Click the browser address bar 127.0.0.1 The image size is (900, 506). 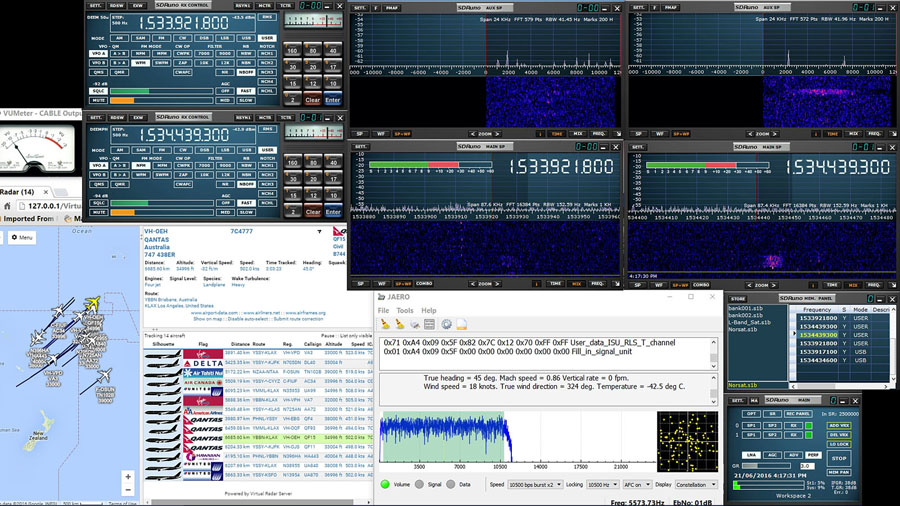coord(51,206)
